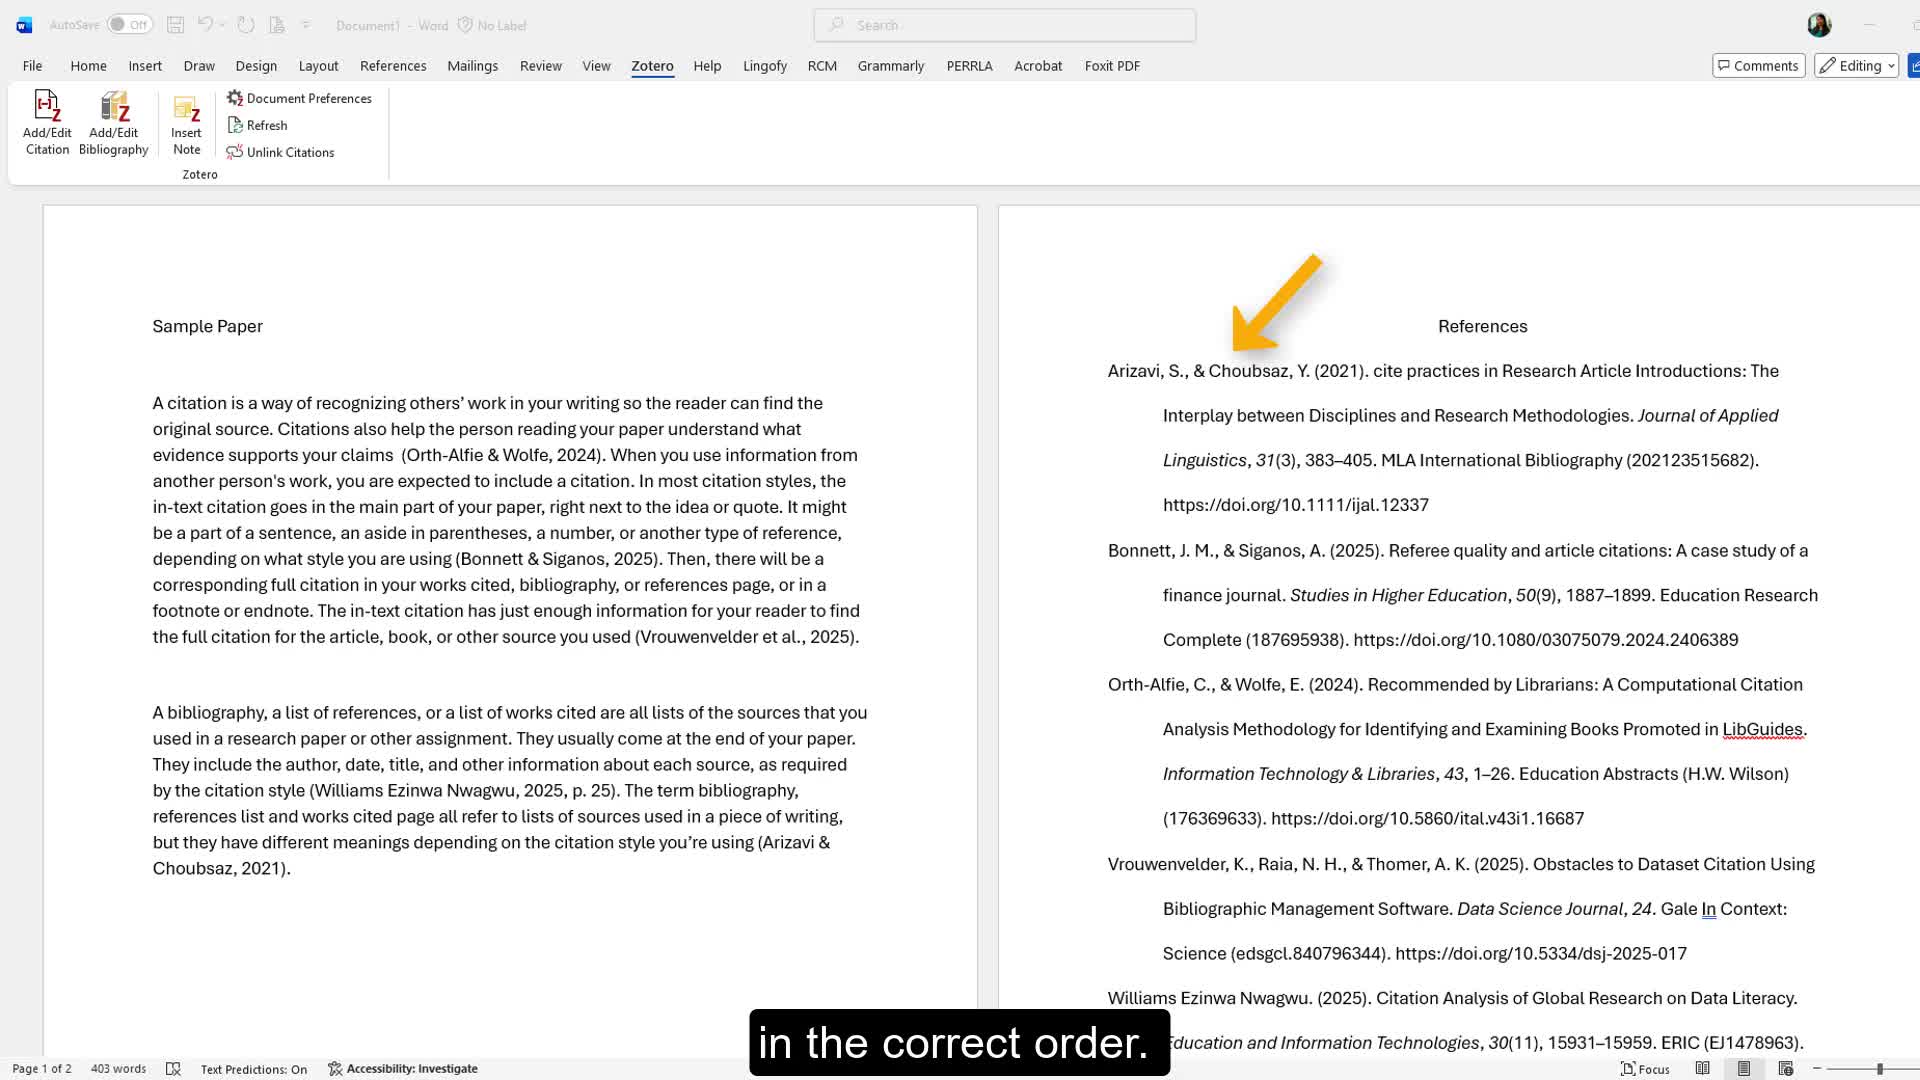Open the Grammarly tab
This screenshot has height=1080, width=1920.
tap(890, 66)
